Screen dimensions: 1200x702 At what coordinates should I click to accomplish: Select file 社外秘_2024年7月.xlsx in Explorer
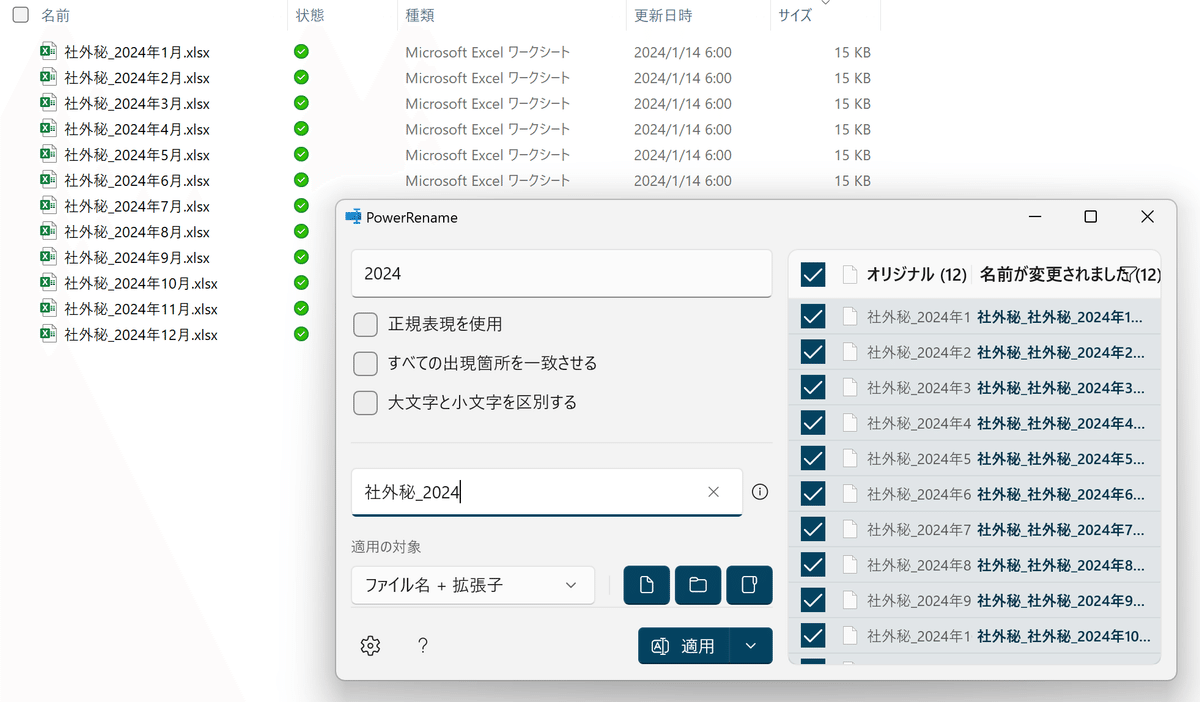click(137, 206)
